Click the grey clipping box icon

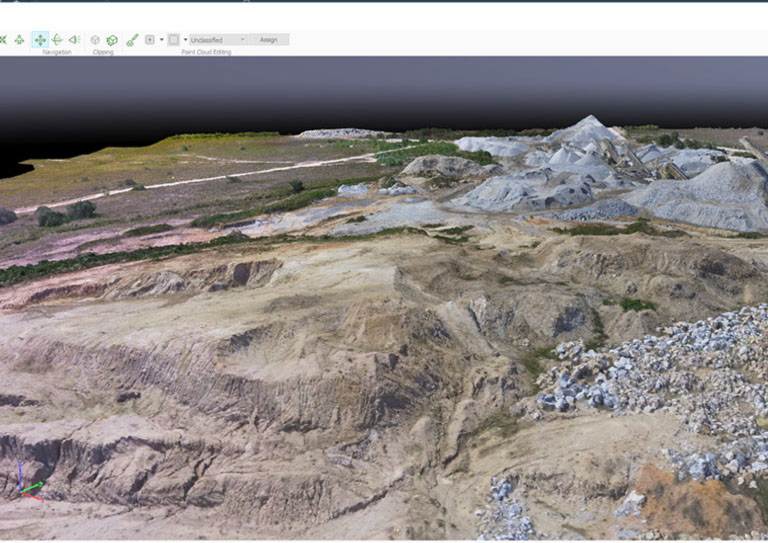coord(95,40)
